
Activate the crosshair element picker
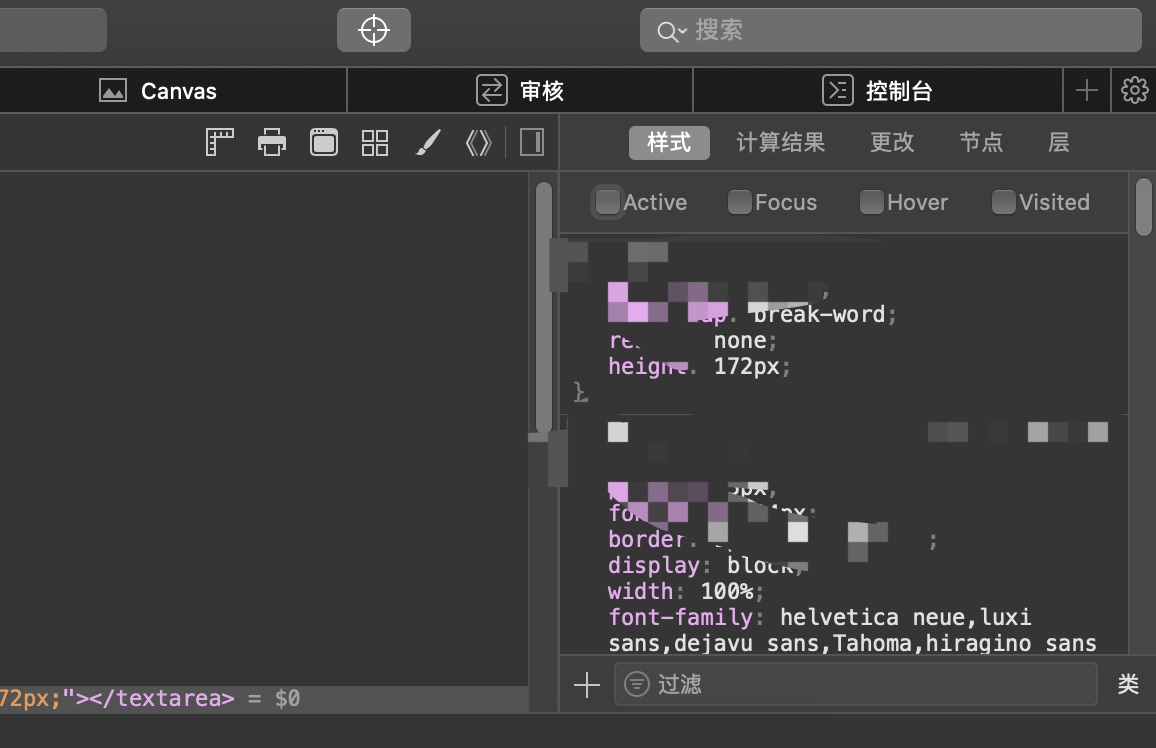coord(373,30)
